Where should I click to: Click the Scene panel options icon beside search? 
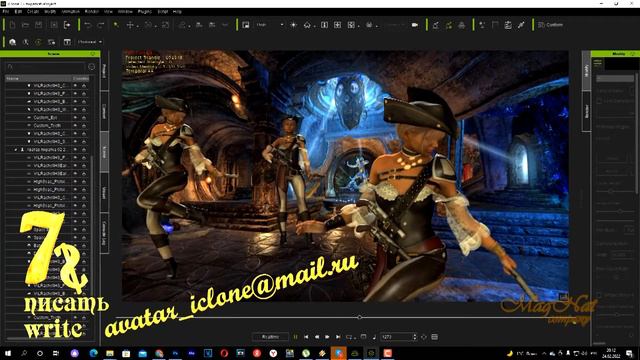click(91, 66)
